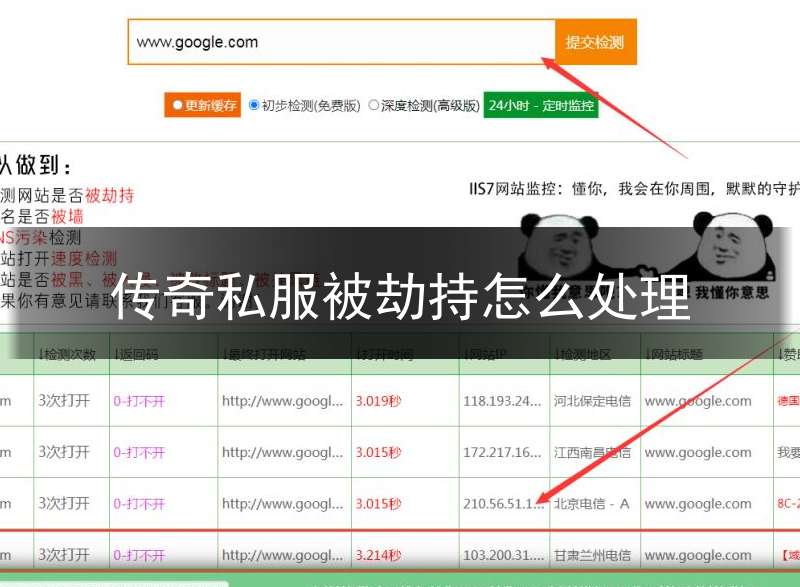800x587 pixels.
Task: Open the http://www.googl... link in 北京电信 row
Action: pyautogui.click(x=283, y=503)
